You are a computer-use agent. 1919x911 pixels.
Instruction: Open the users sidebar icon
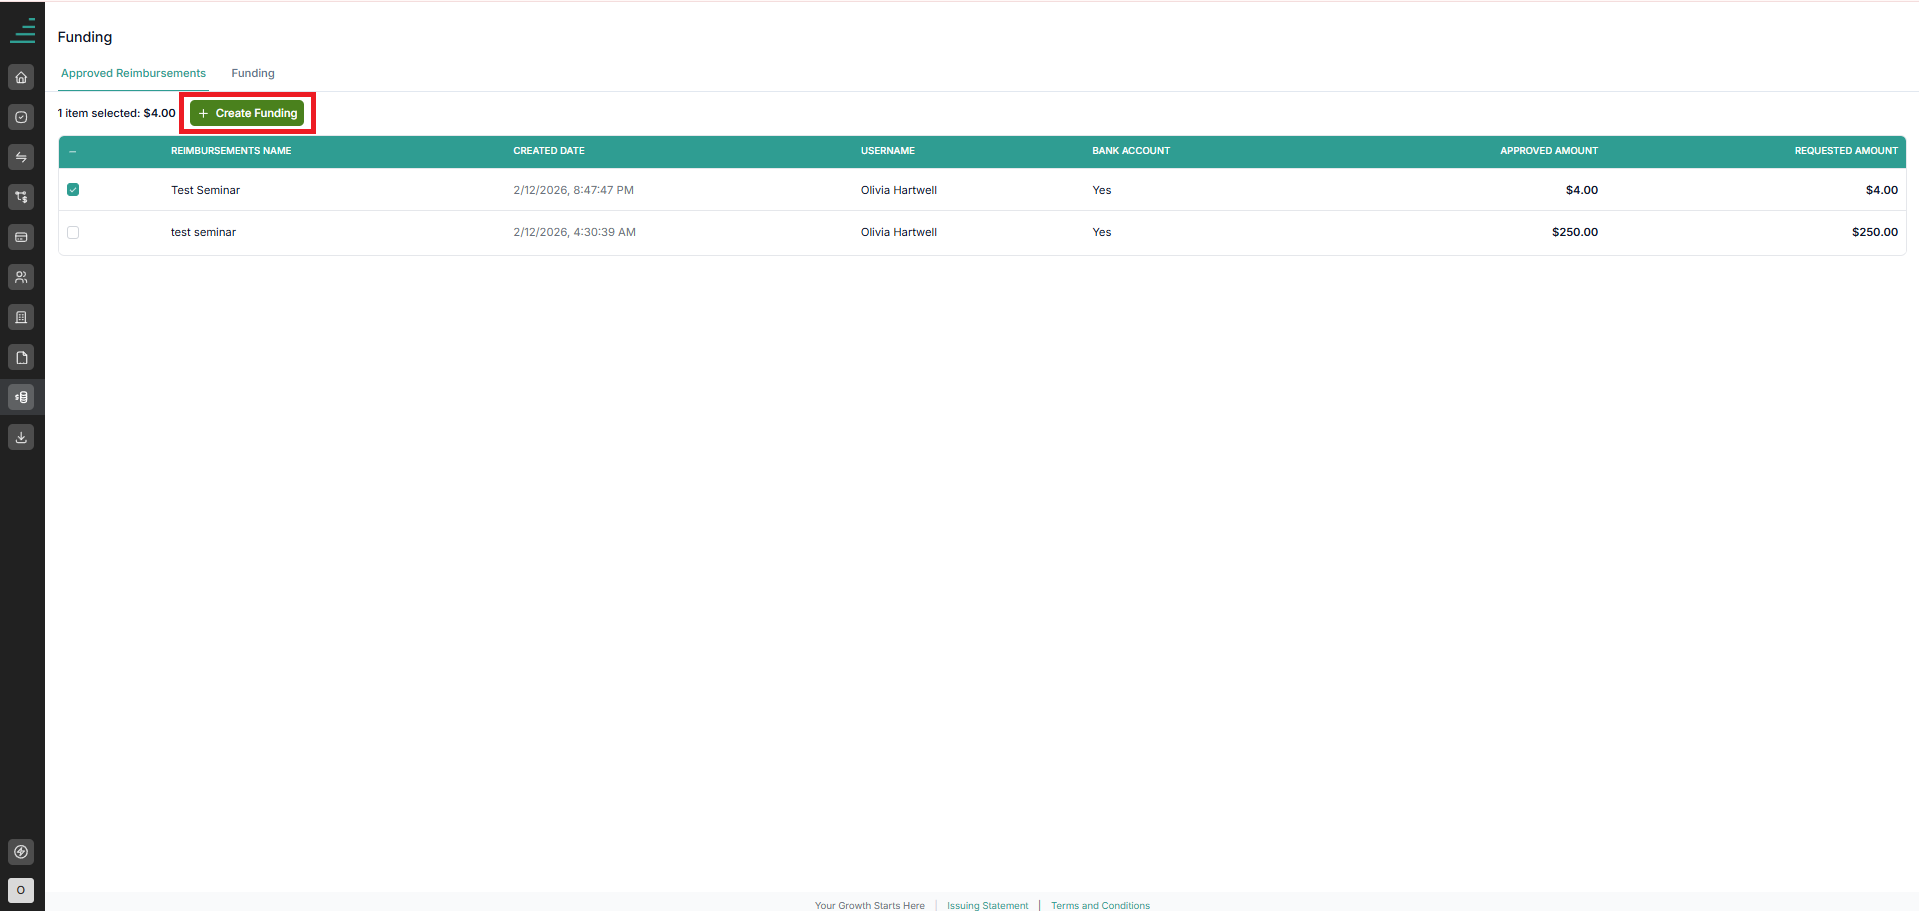click(21, 277)
